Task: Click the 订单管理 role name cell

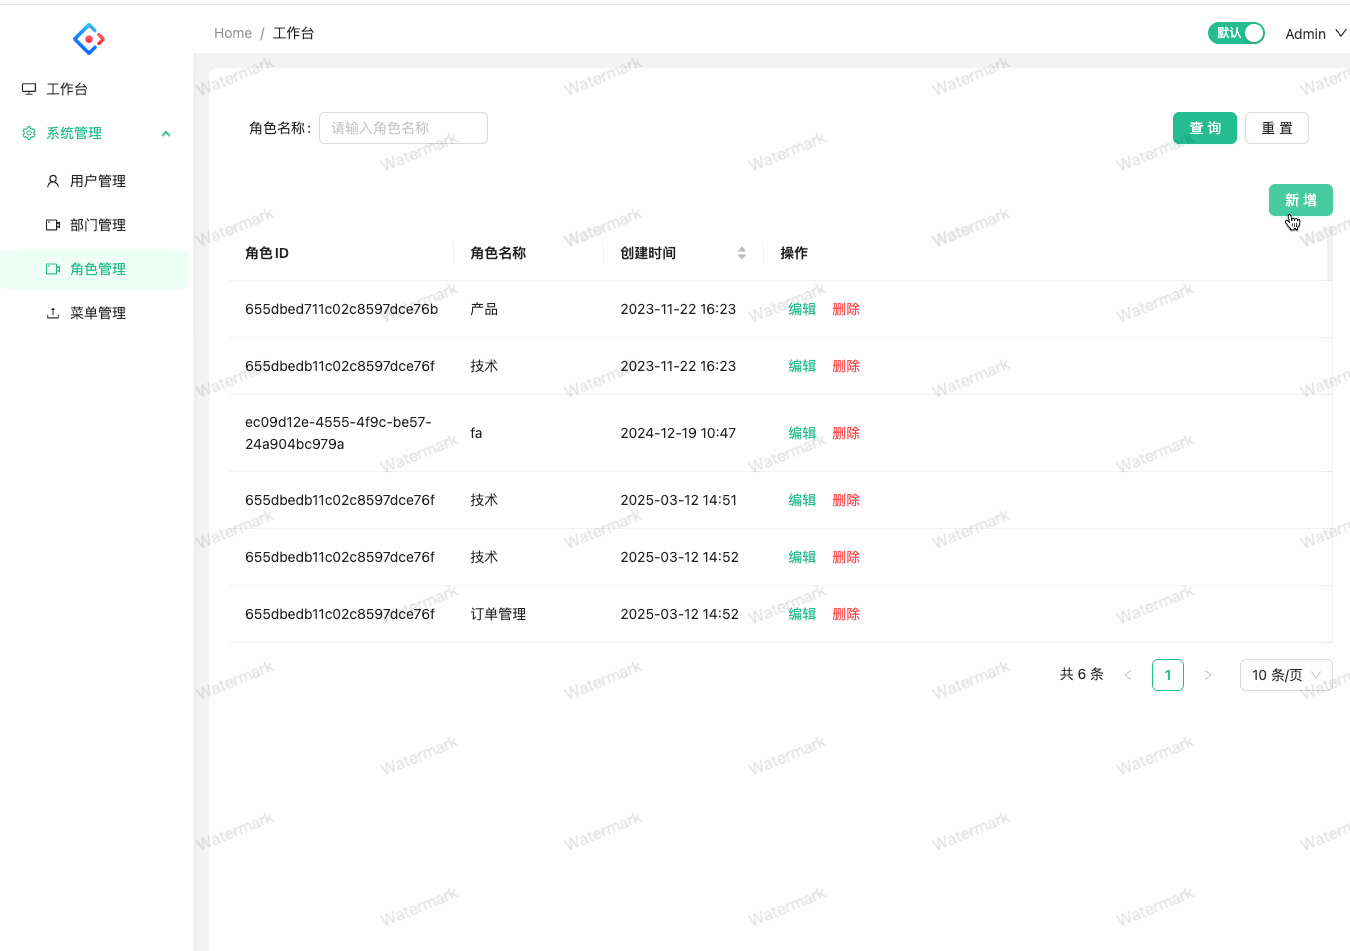Action: 498,614
